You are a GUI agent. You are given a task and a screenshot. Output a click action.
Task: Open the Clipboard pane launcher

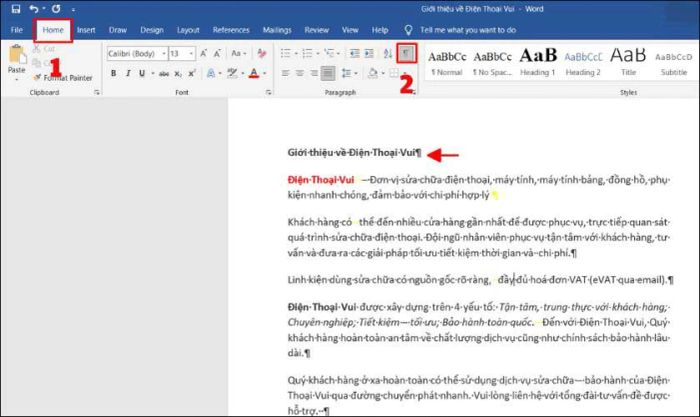pos(96,92)
